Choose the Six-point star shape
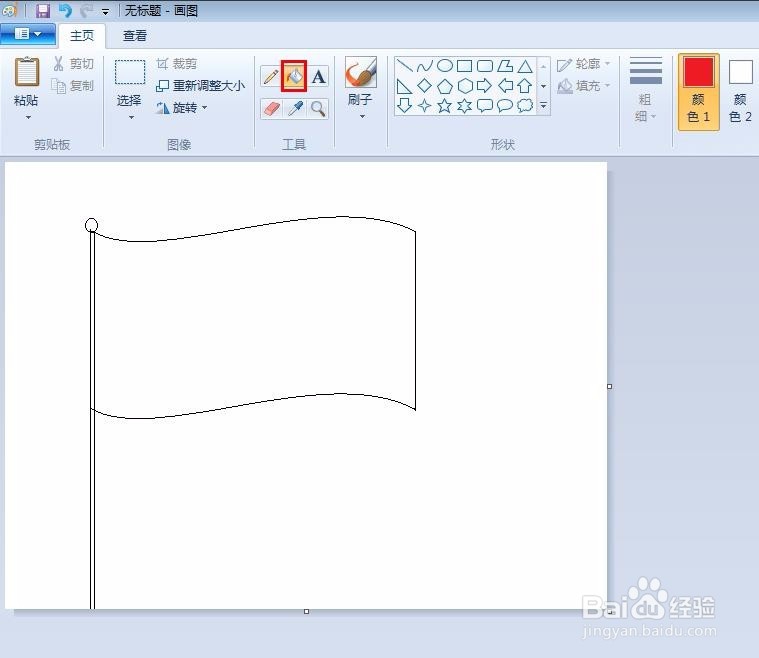Viewport: 759px width, 658px height. tap(465, 105)
